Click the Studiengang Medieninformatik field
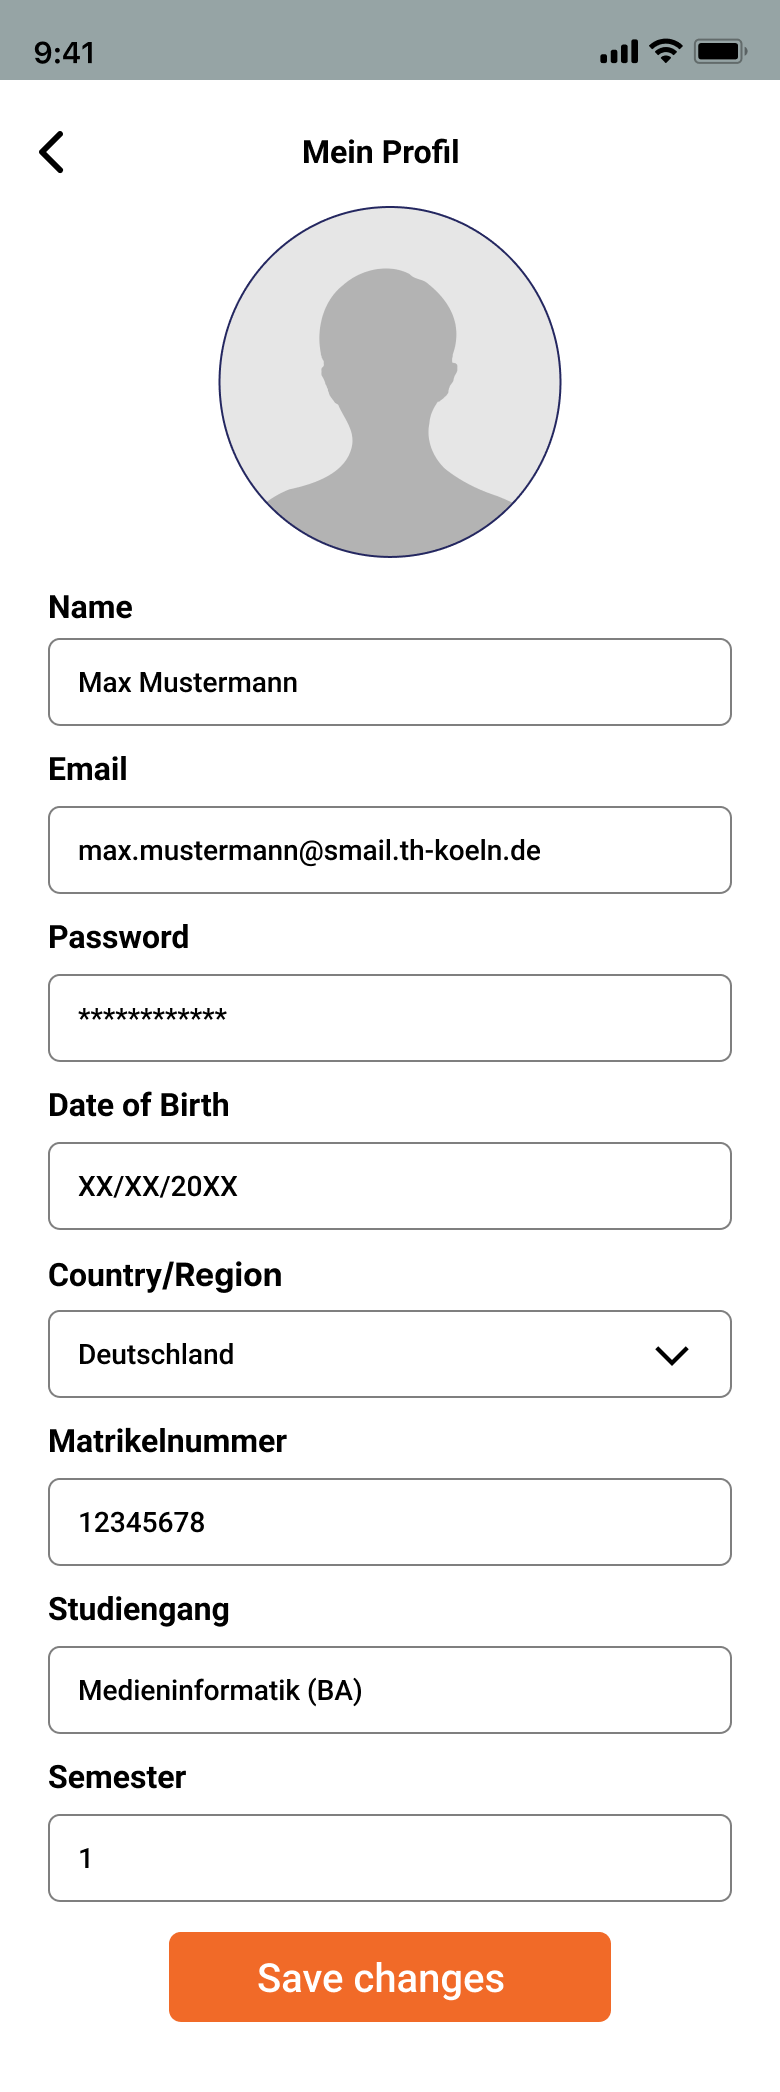This screenshot has width=780, height=2092. [x=390, y=1690]
